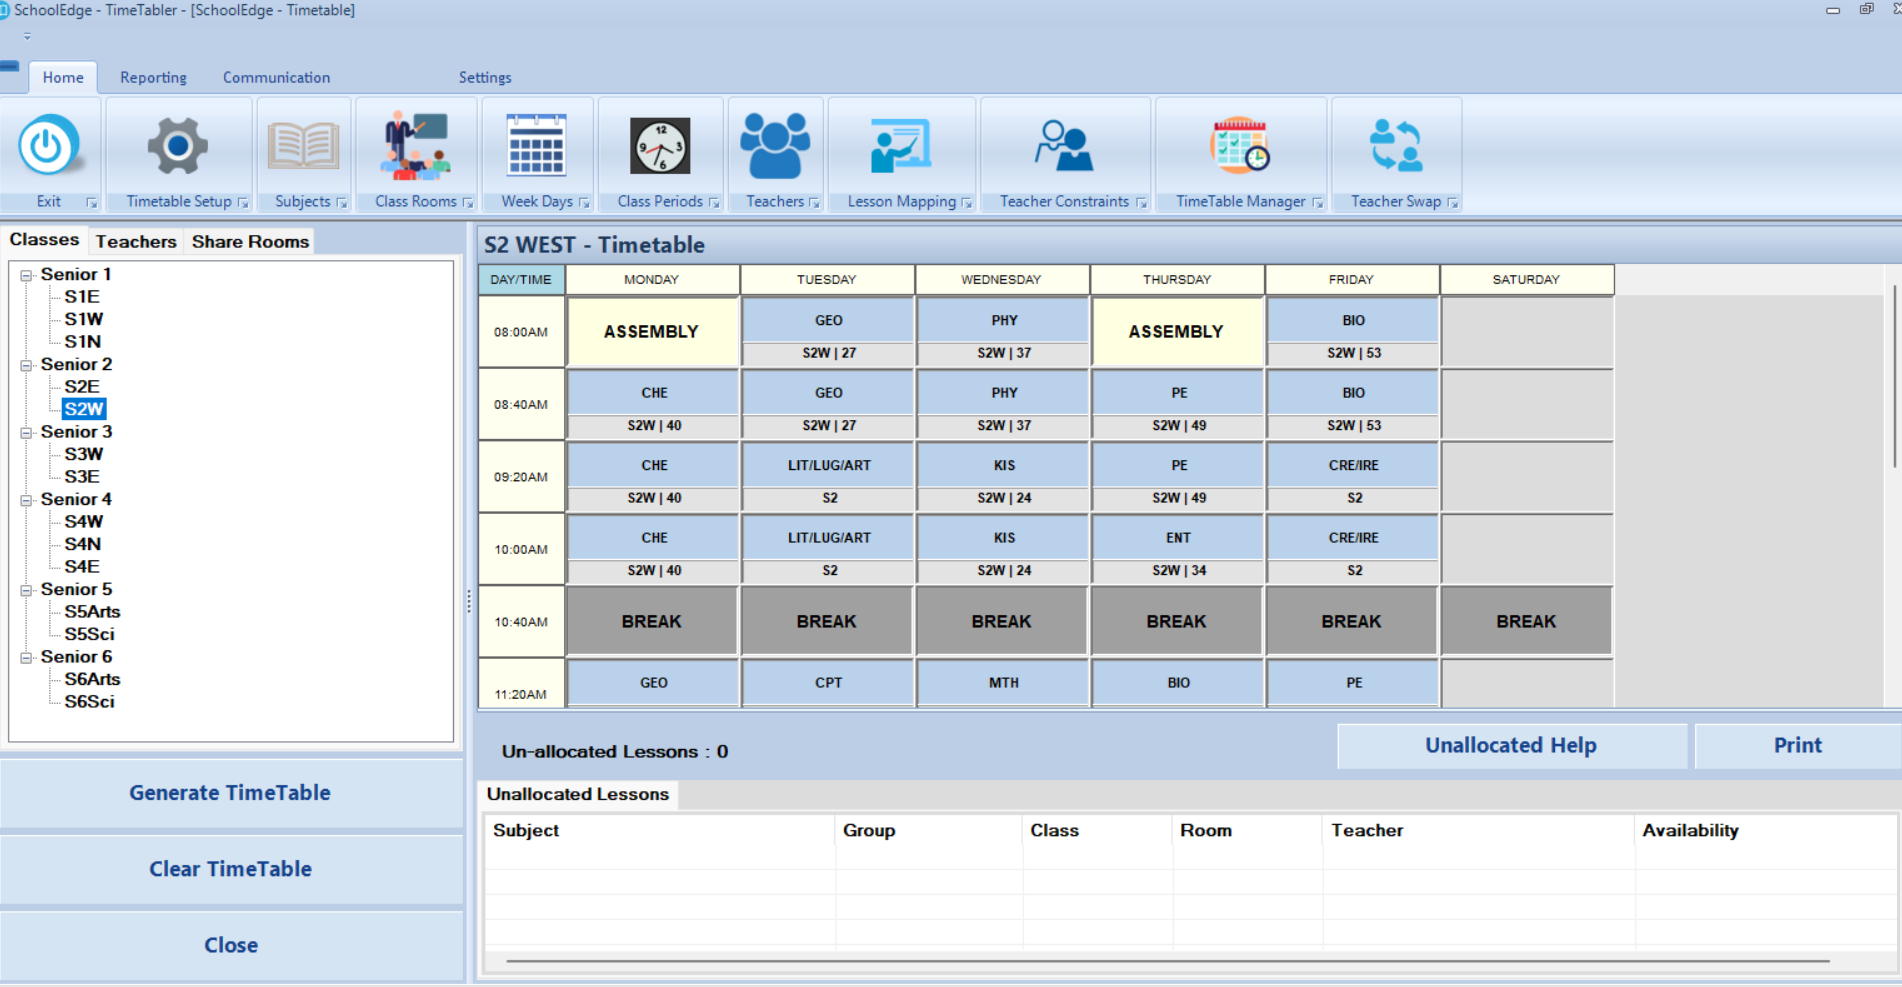Click the Saturday BREAK cell
Viewport: 1902px width, 987px height.
(x=1526, y=621)
